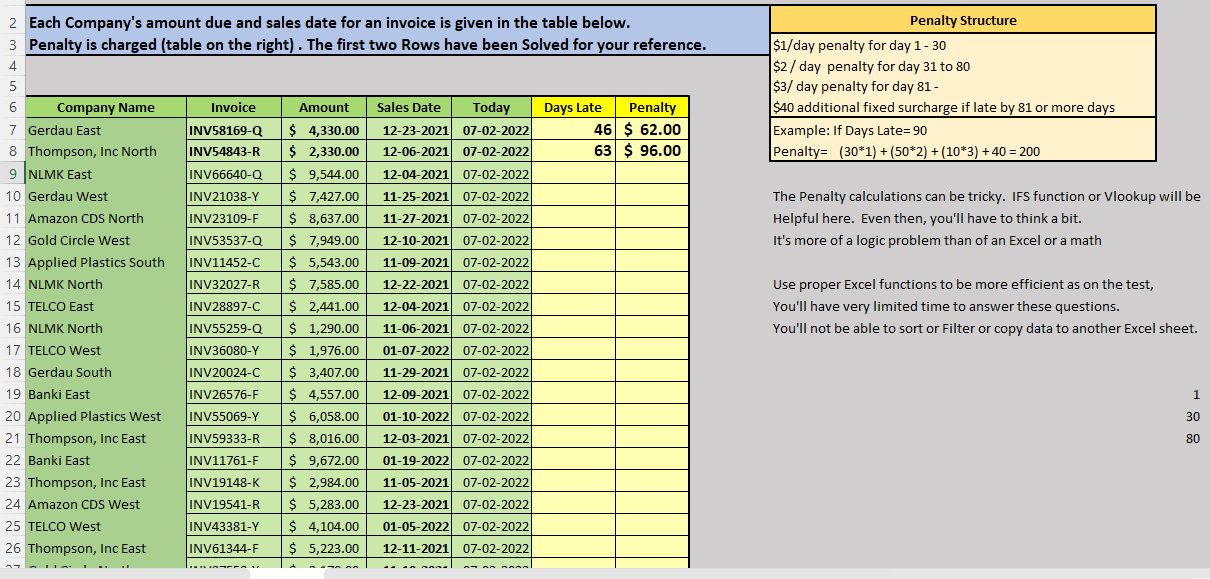Select sales date 11-09-2021 cell

(x=409, y=262)
